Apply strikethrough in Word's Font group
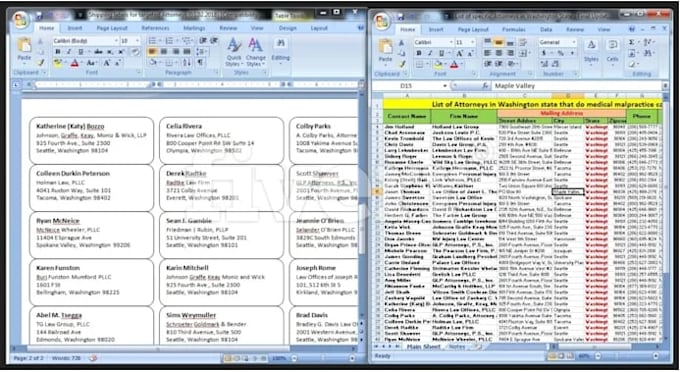This screenshot has width=680, height=372. 98,52
